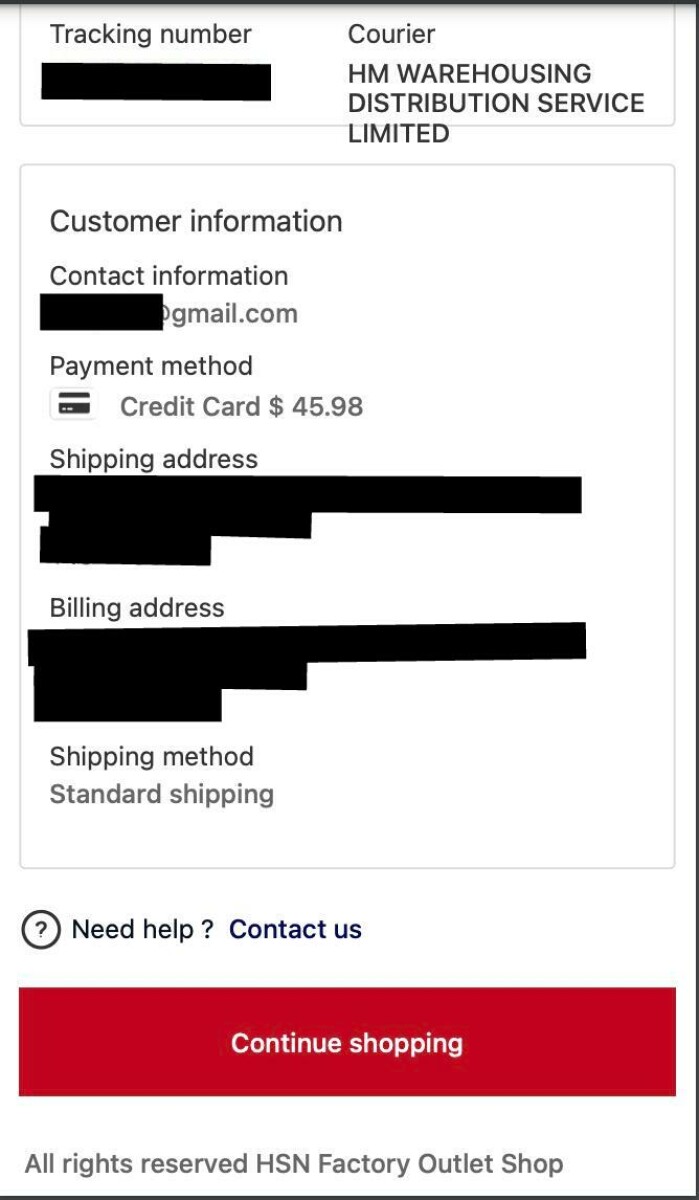This screenshot has height=1200, width=699.
Task: Click the credit card payment icon
Action: (x=72, y=405)
